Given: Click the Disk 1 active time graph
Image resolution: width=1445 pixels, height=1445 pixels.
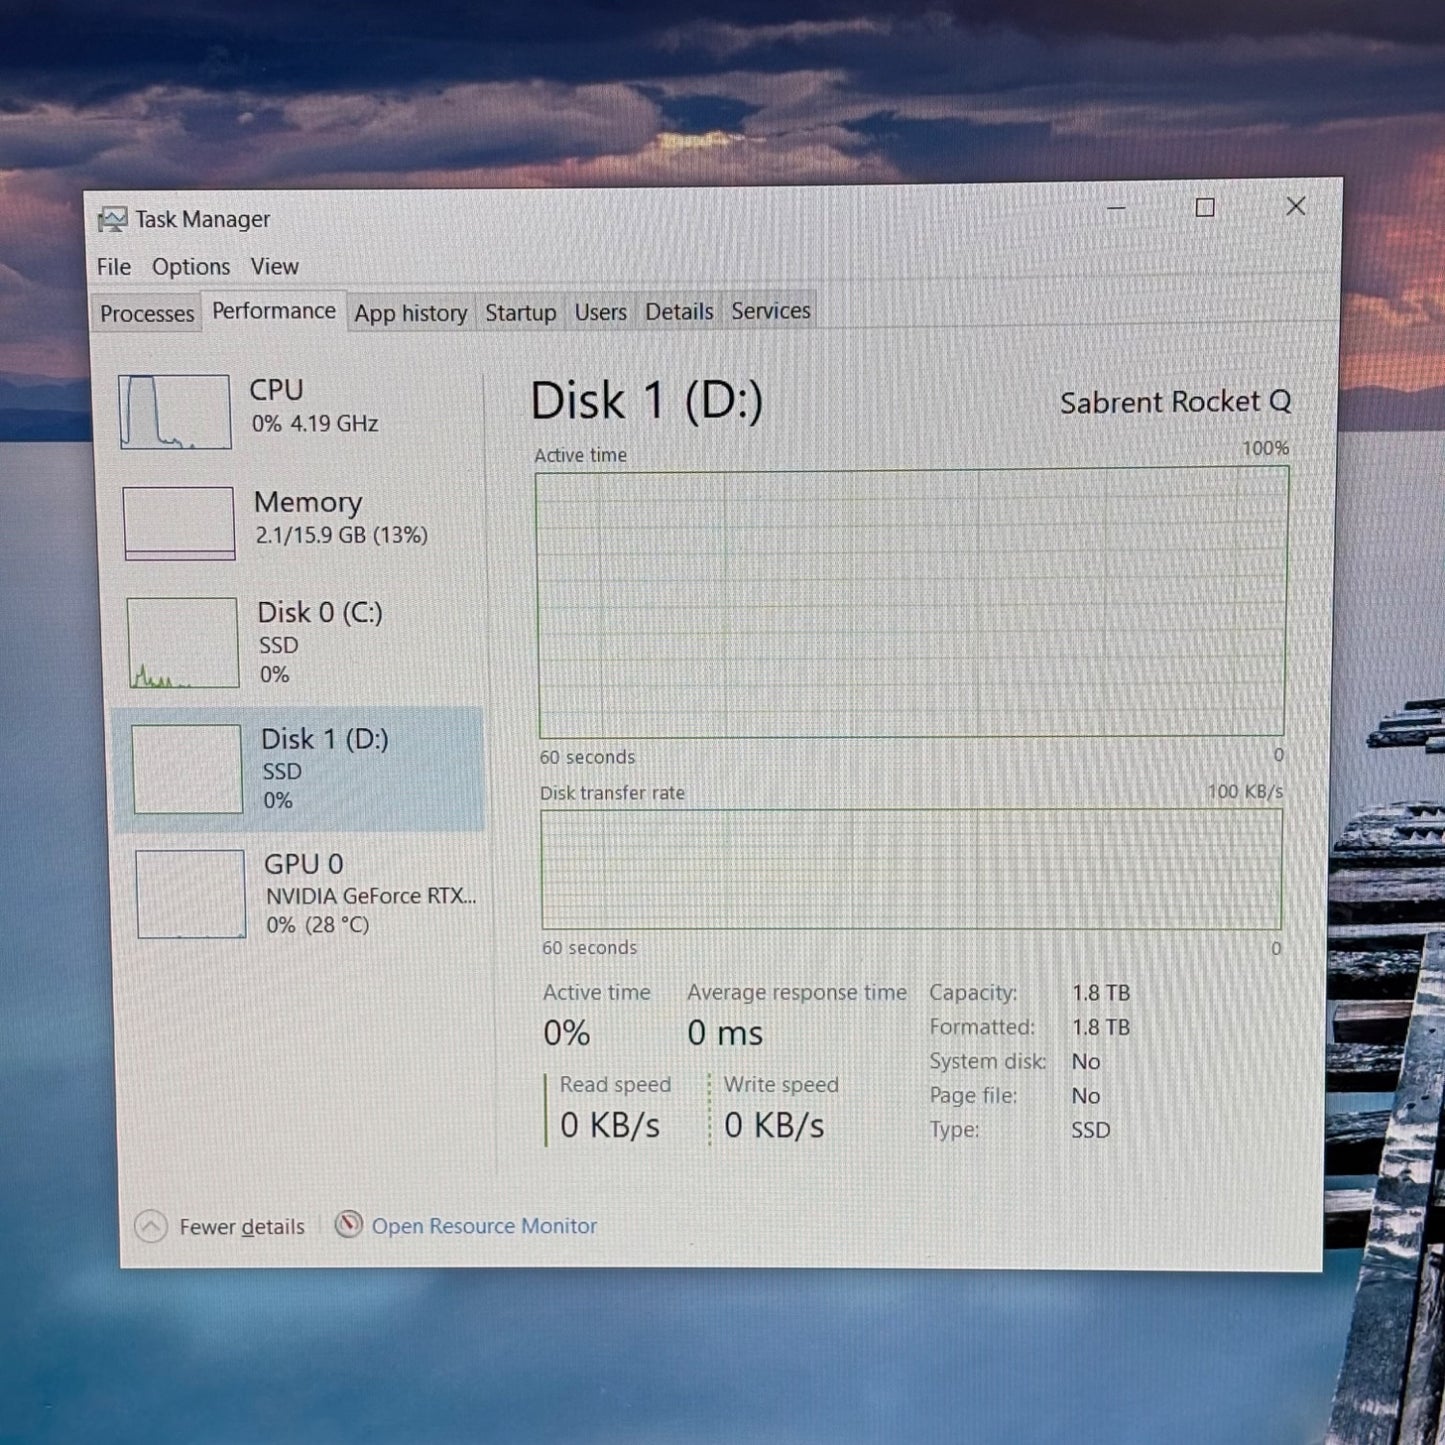Looking at the screenshot, I should pos(912,603).
